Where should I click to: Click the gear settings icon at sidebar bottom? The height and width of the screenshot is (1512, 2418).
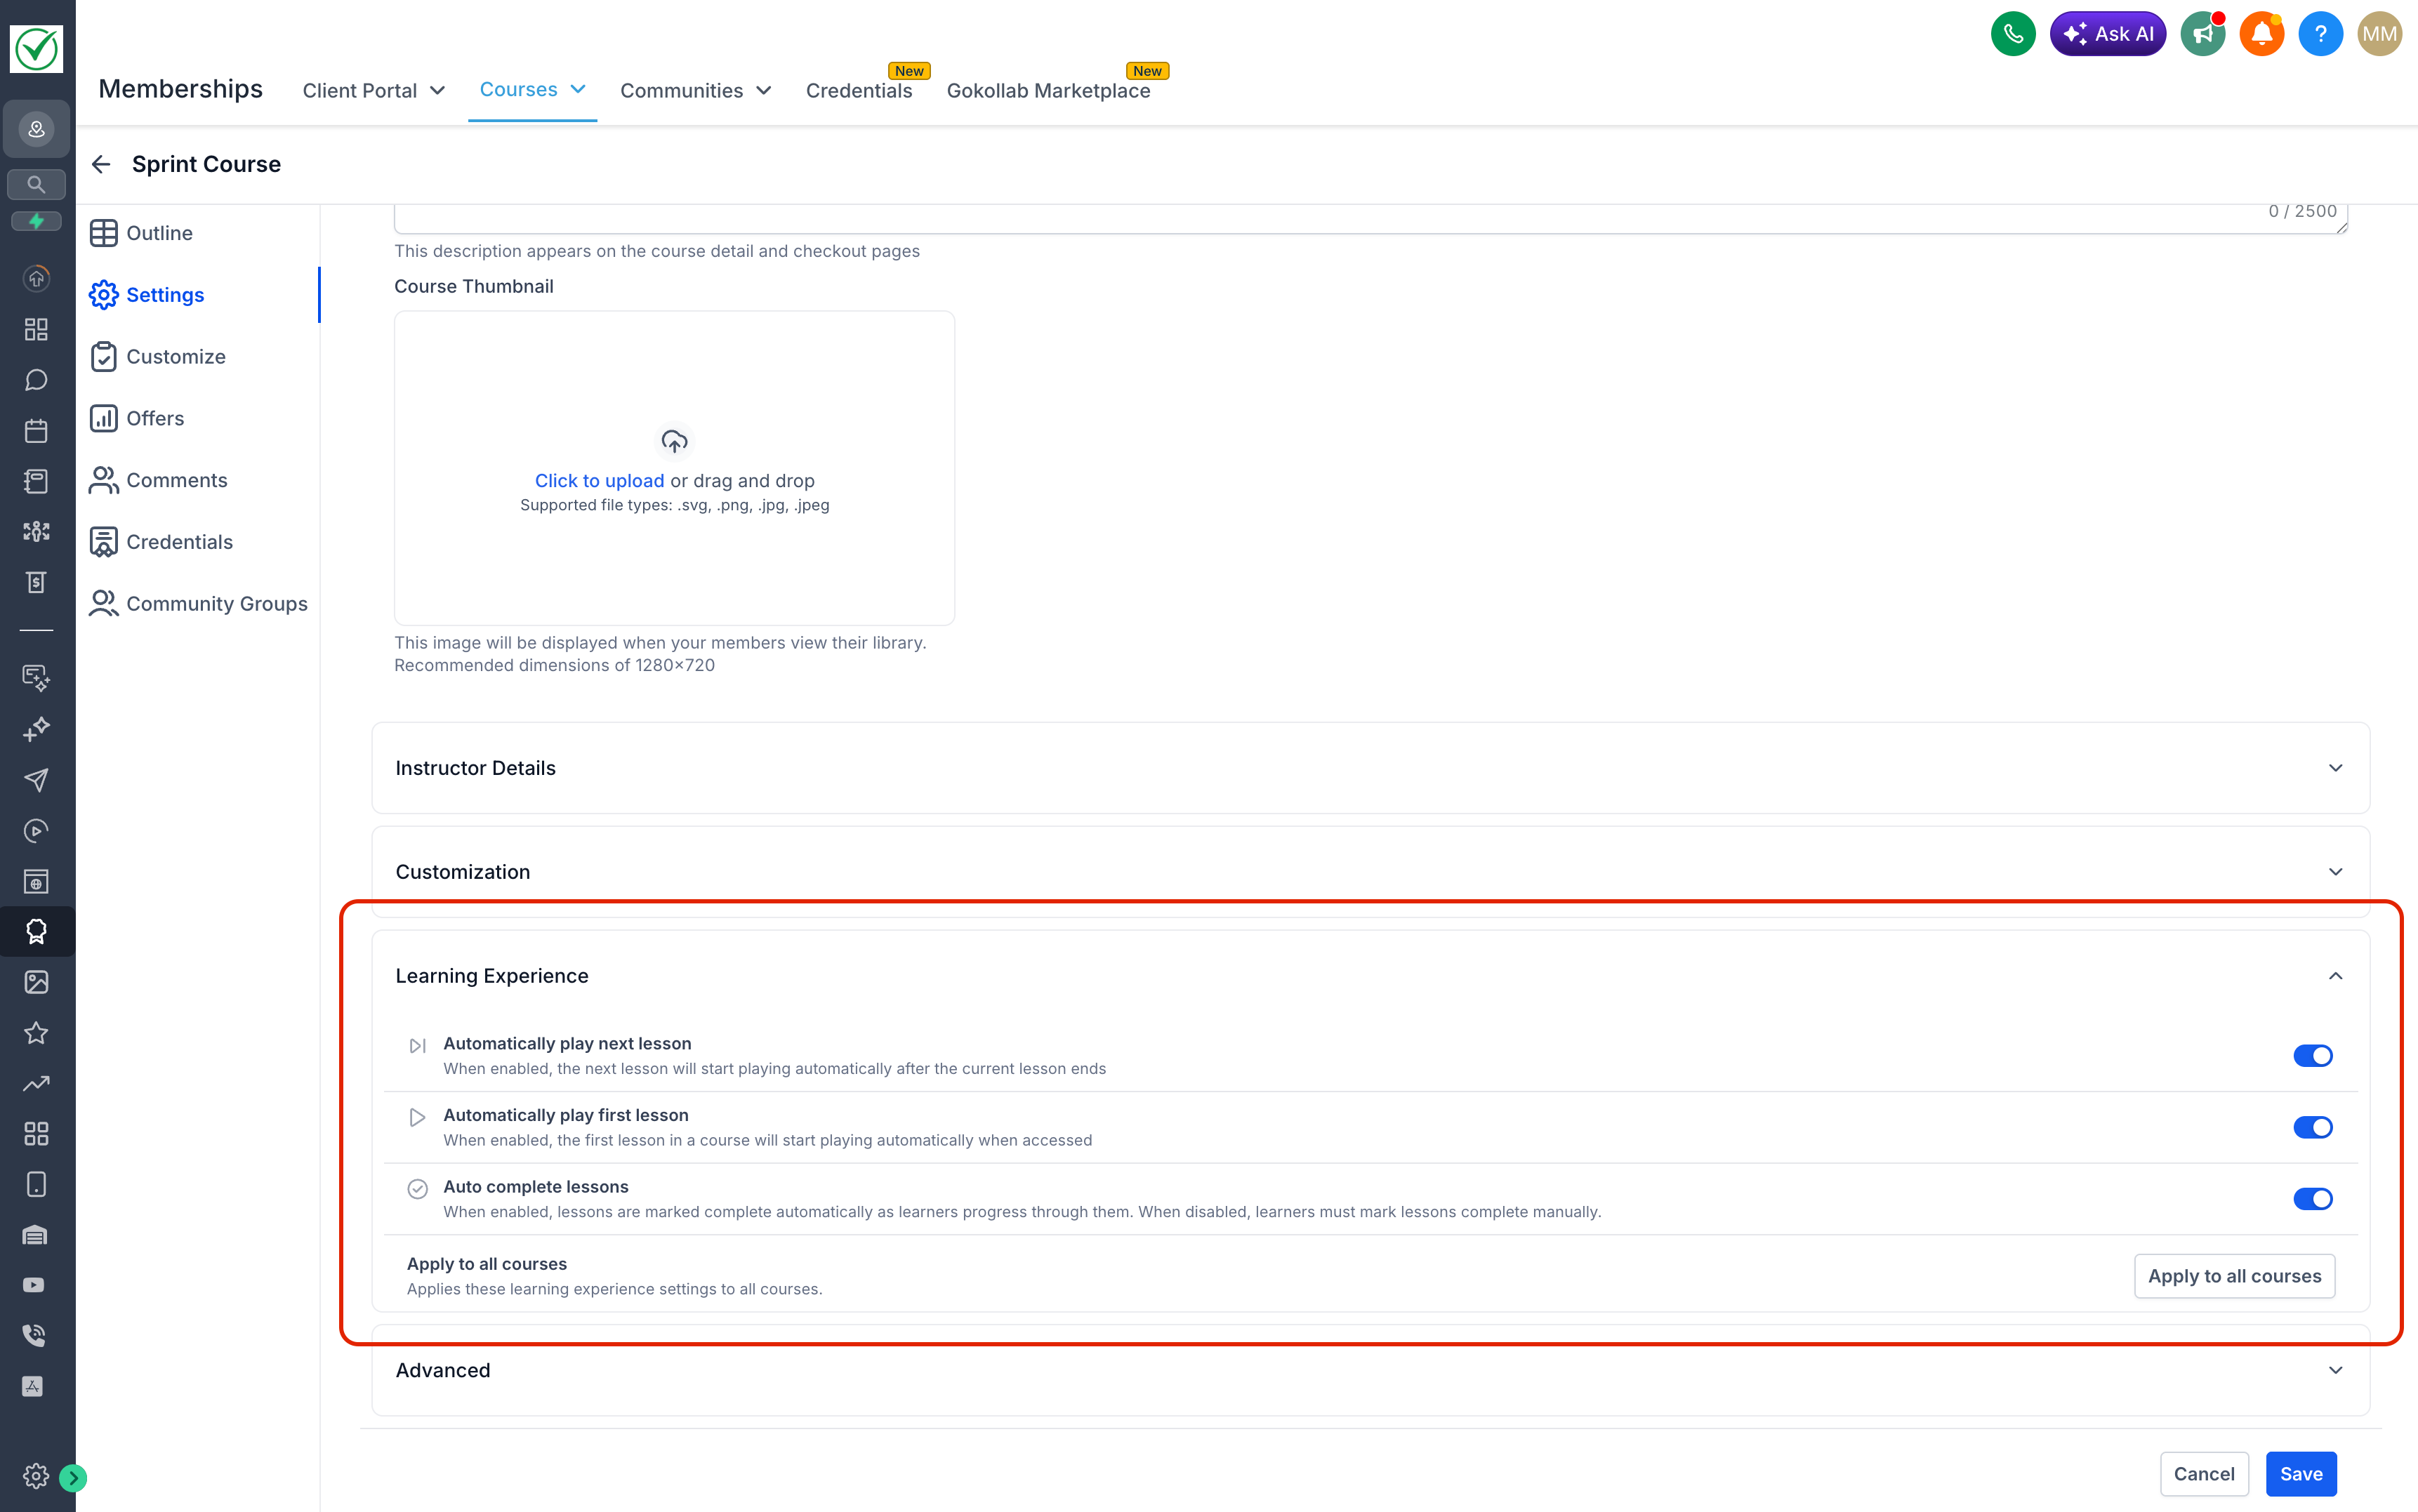pos(36,1476)
